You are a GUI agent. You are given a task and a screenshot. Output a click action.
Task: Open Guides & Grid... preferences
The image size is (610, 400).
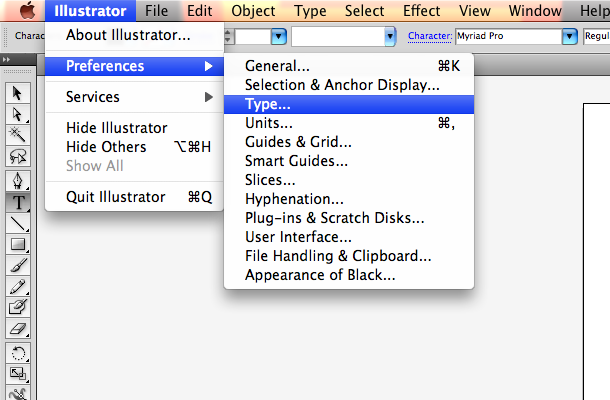point(349,142)
